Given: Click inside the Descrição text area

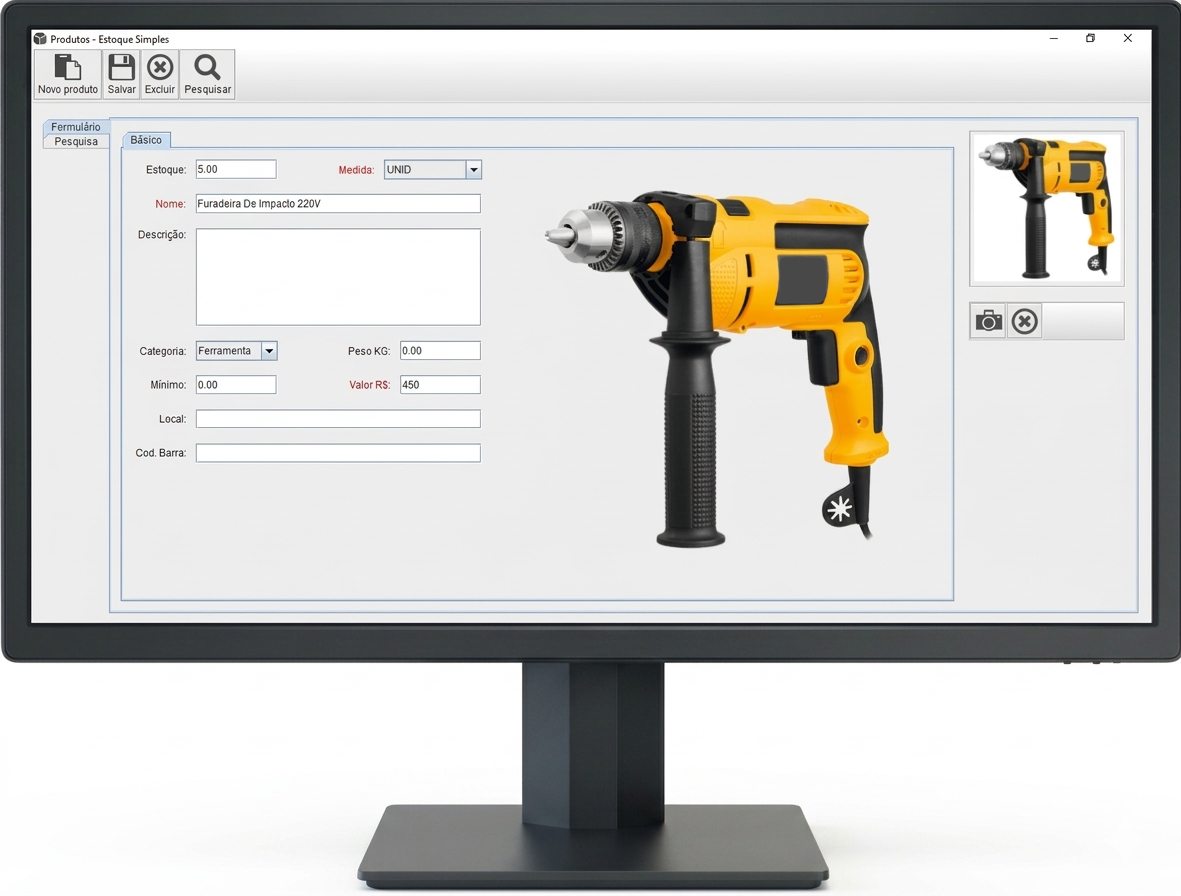Looking at the screenshot, I should tap(337, 277).
